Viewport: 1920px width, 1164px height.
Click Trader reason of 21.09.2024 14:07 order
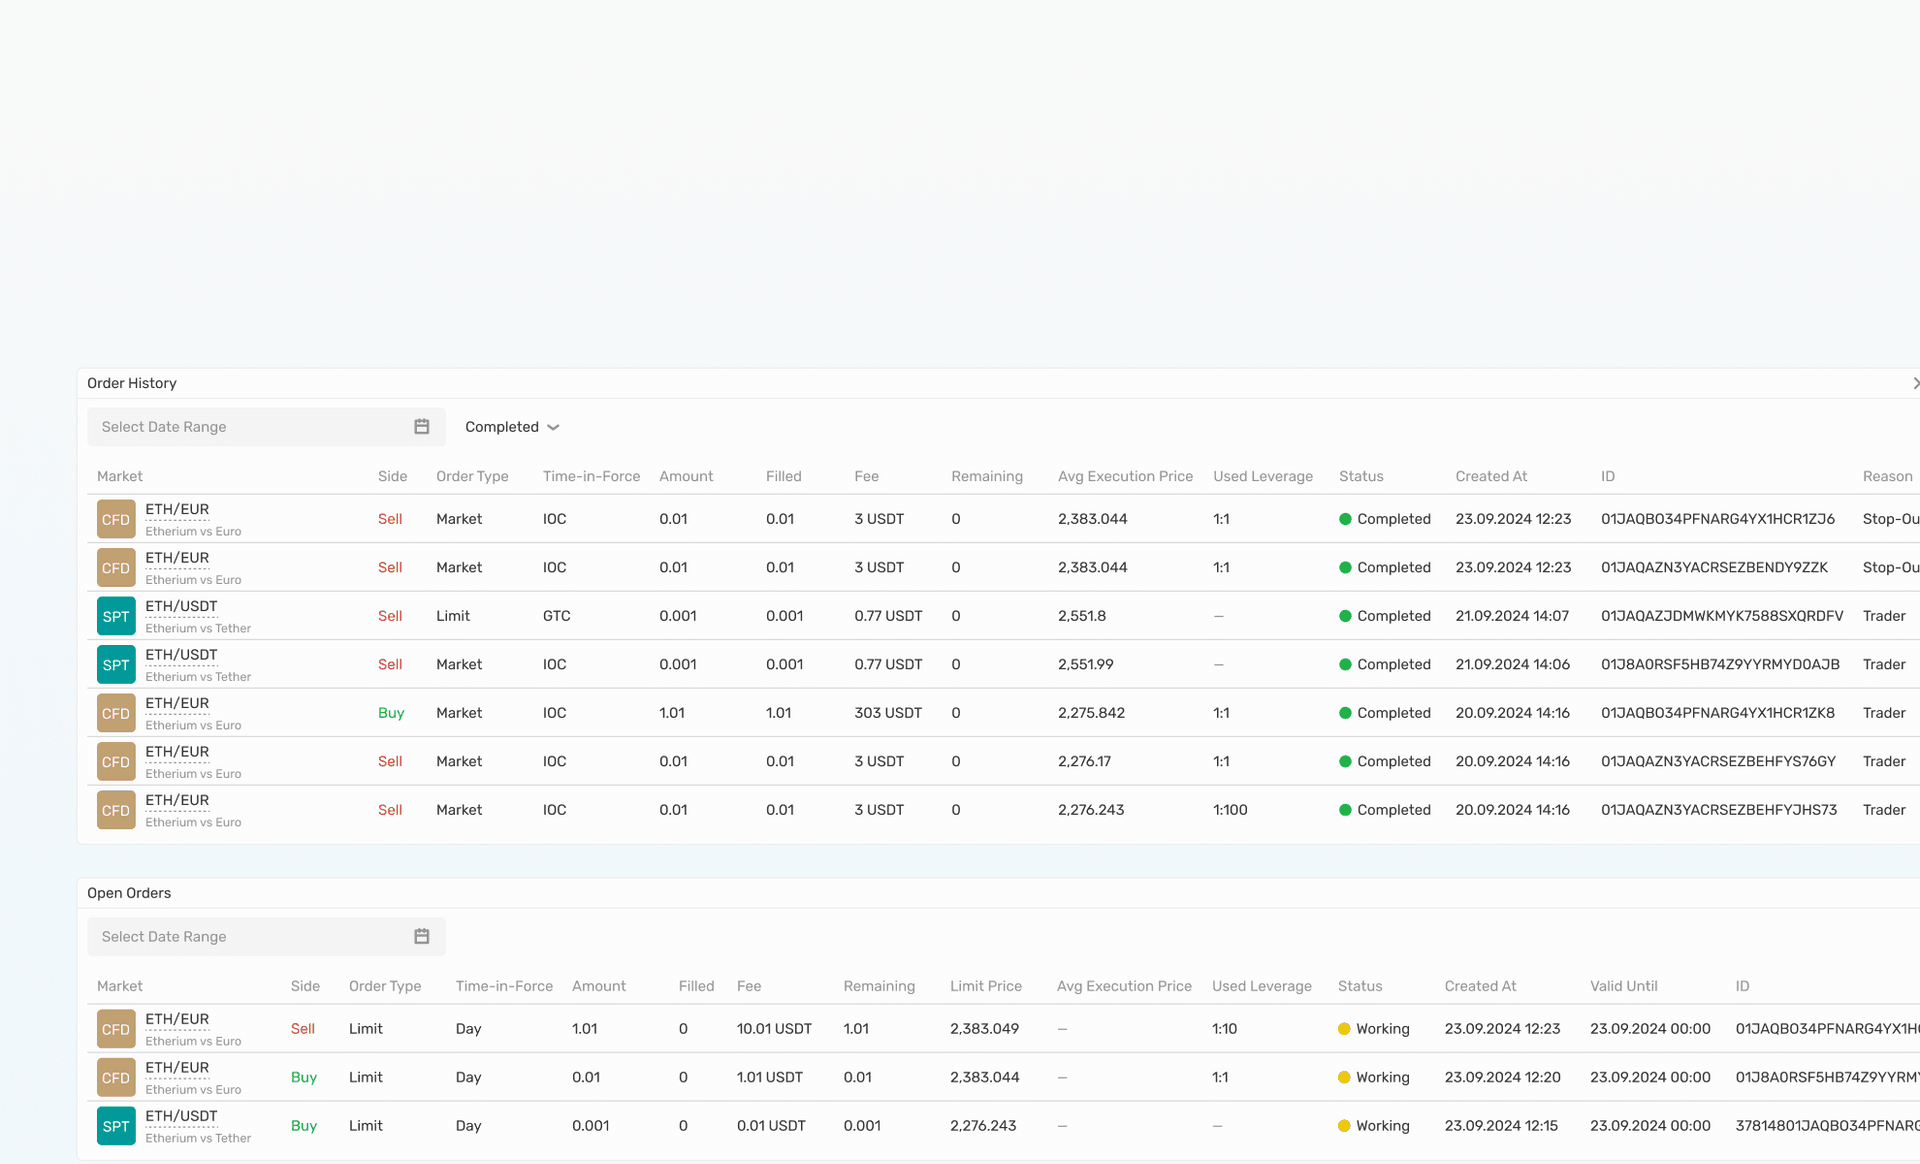1884,616
